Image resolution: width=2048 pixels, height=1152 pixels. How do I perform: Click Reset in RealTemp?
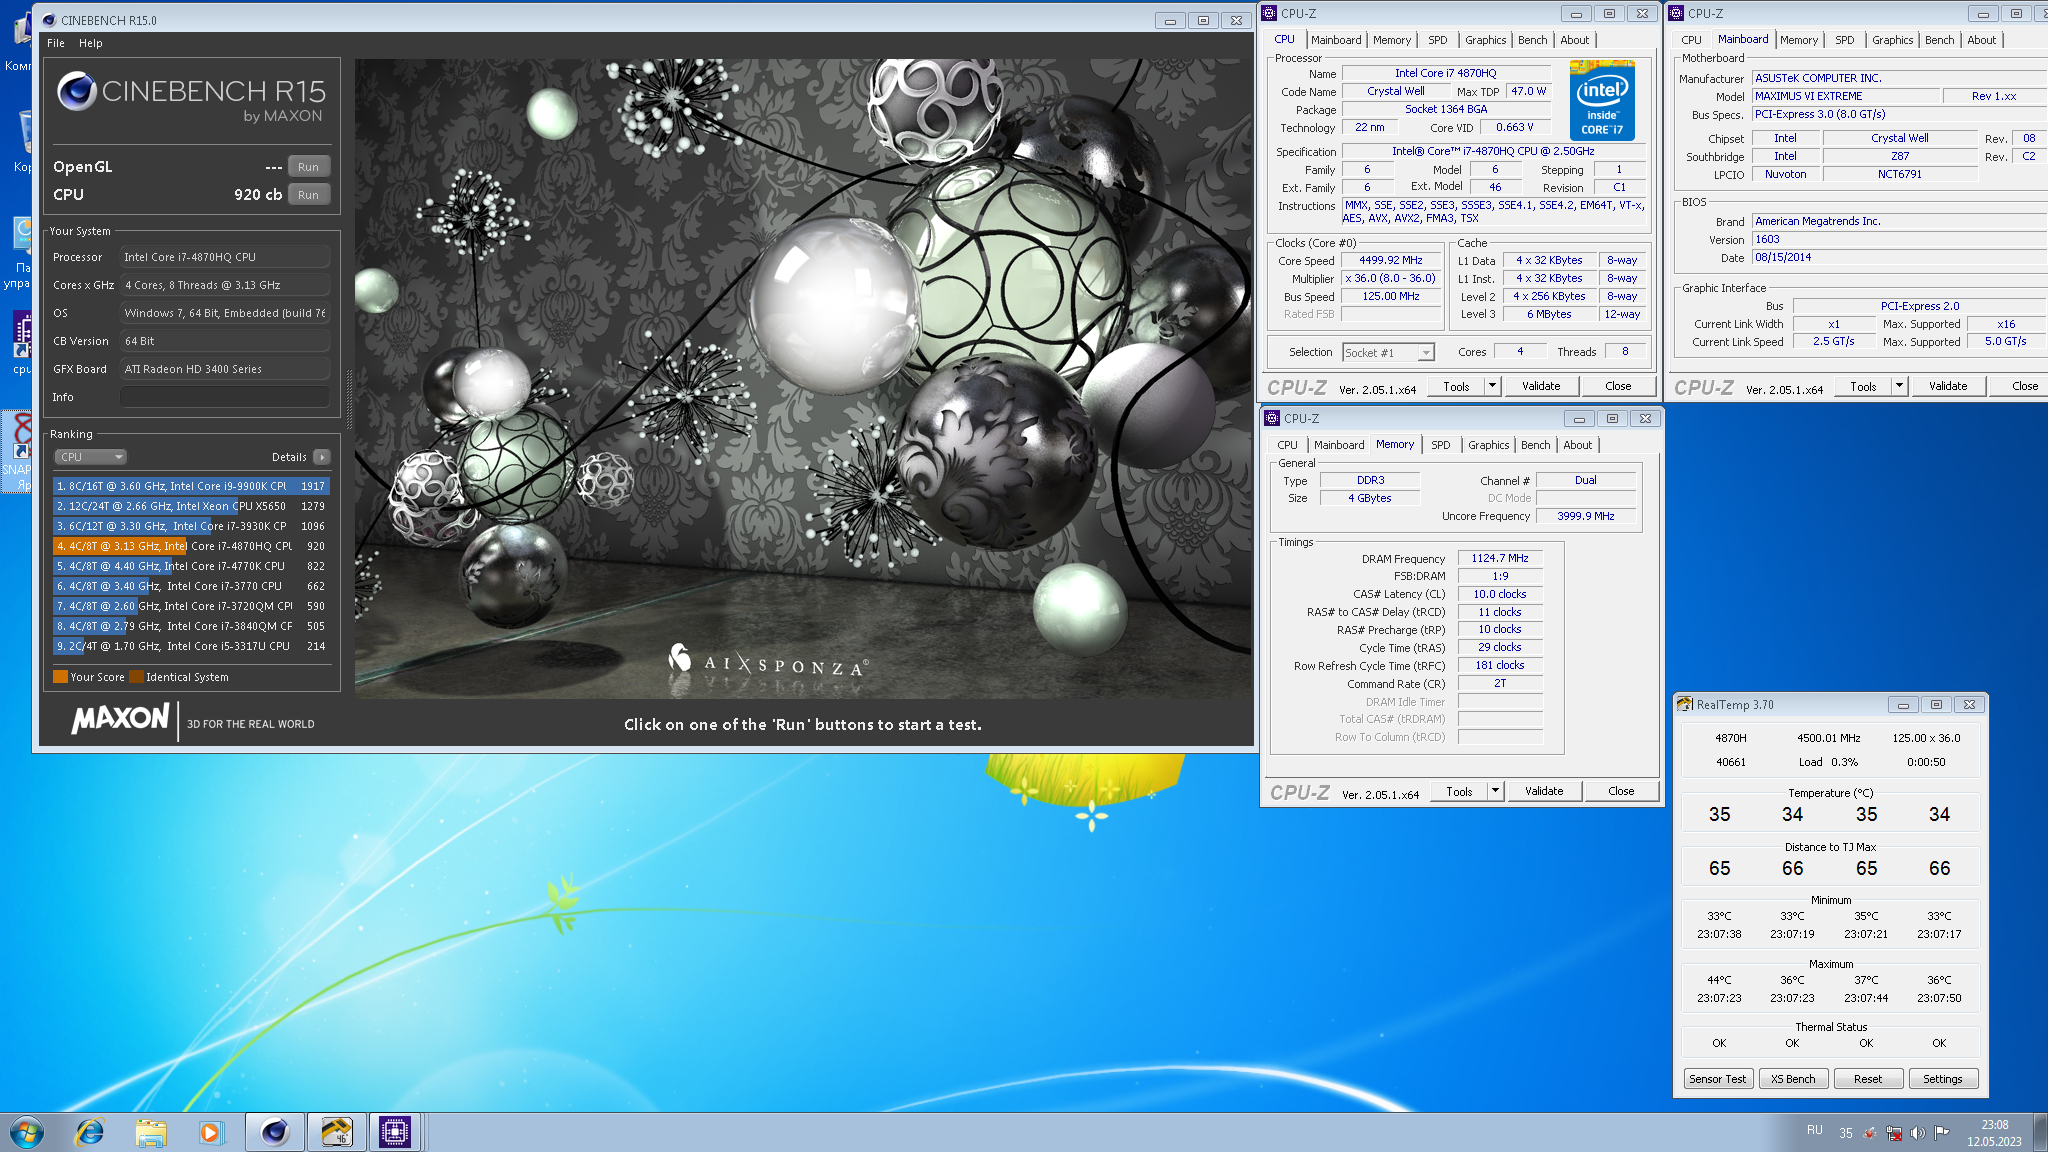coord(1868,1079)
